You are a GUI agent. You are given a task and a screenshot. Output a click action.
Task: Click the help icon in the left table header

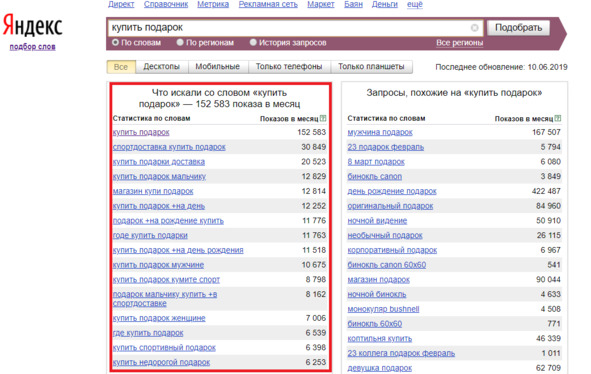323,118
